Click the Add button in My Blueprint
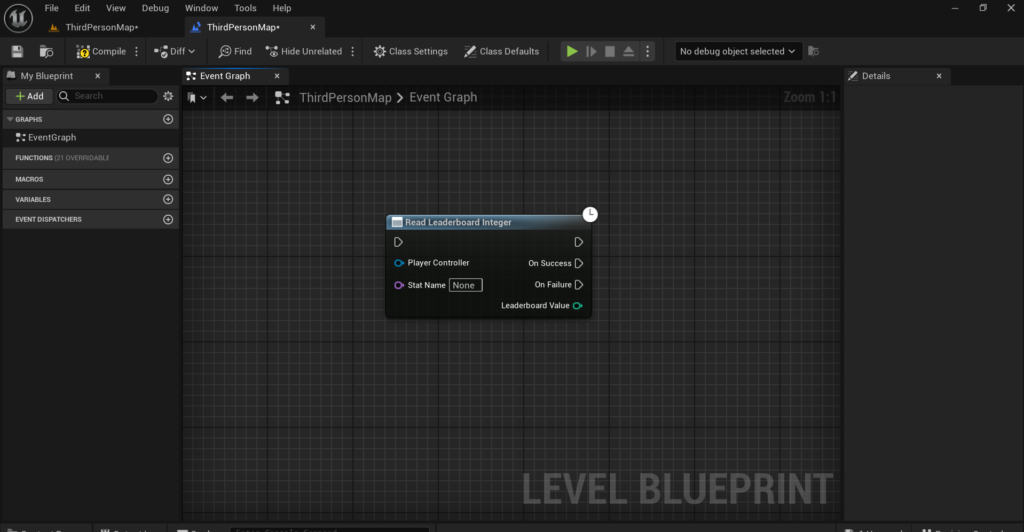Screen dimensions: 1024x532 29,96
